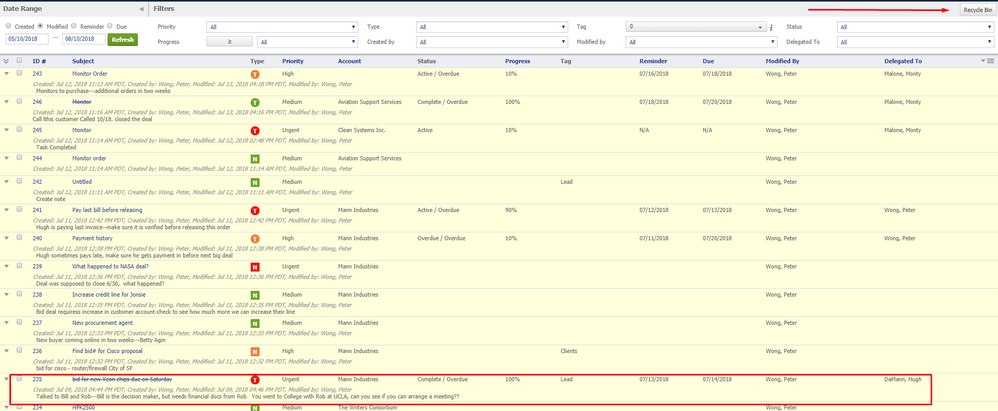Click the orange Note icon for item 236
Image resolution: width=998 pixels, height=411 pixels.
point(255,352)
